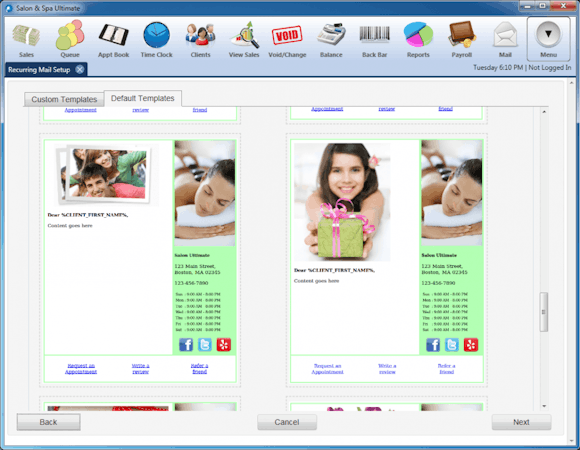Viewport: 580px width, 450px height.
Task: Click Write a review link, right template
Action: tap(387, 369)
